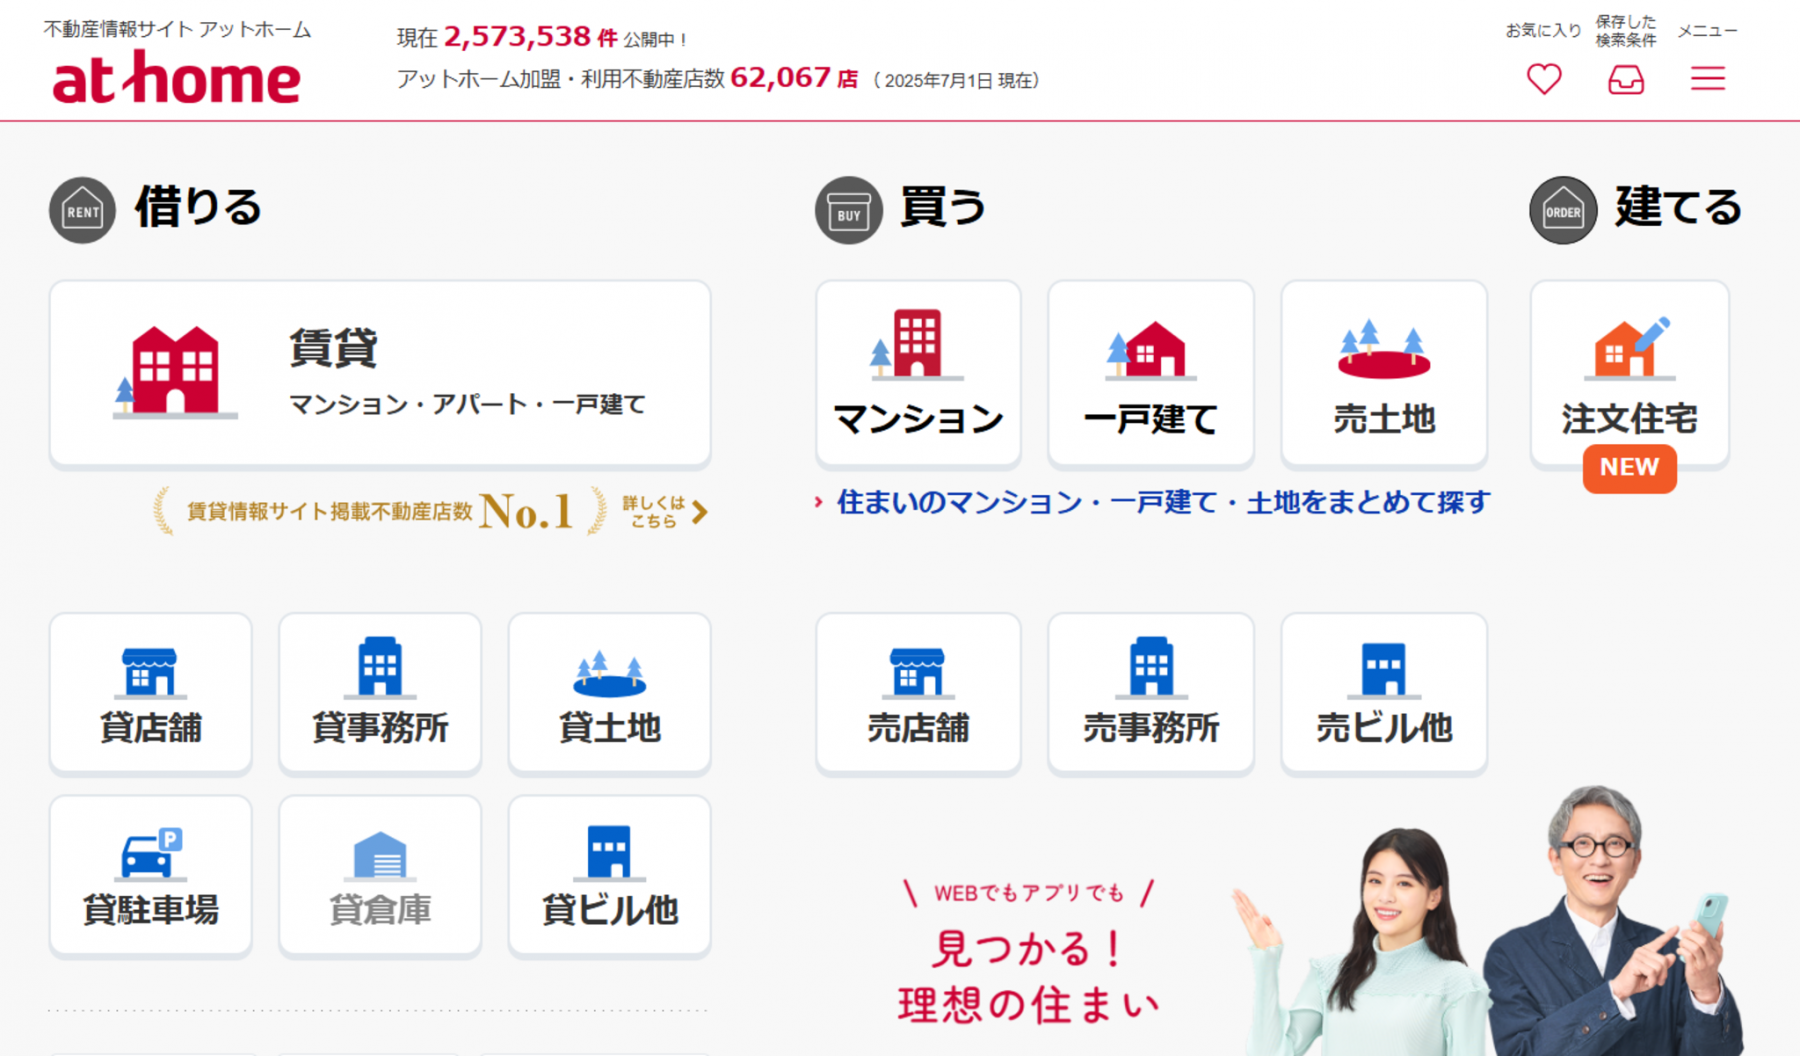Click the 貸店舗 shop icon
The image size is (1800, 1056).
coord(150,671)
